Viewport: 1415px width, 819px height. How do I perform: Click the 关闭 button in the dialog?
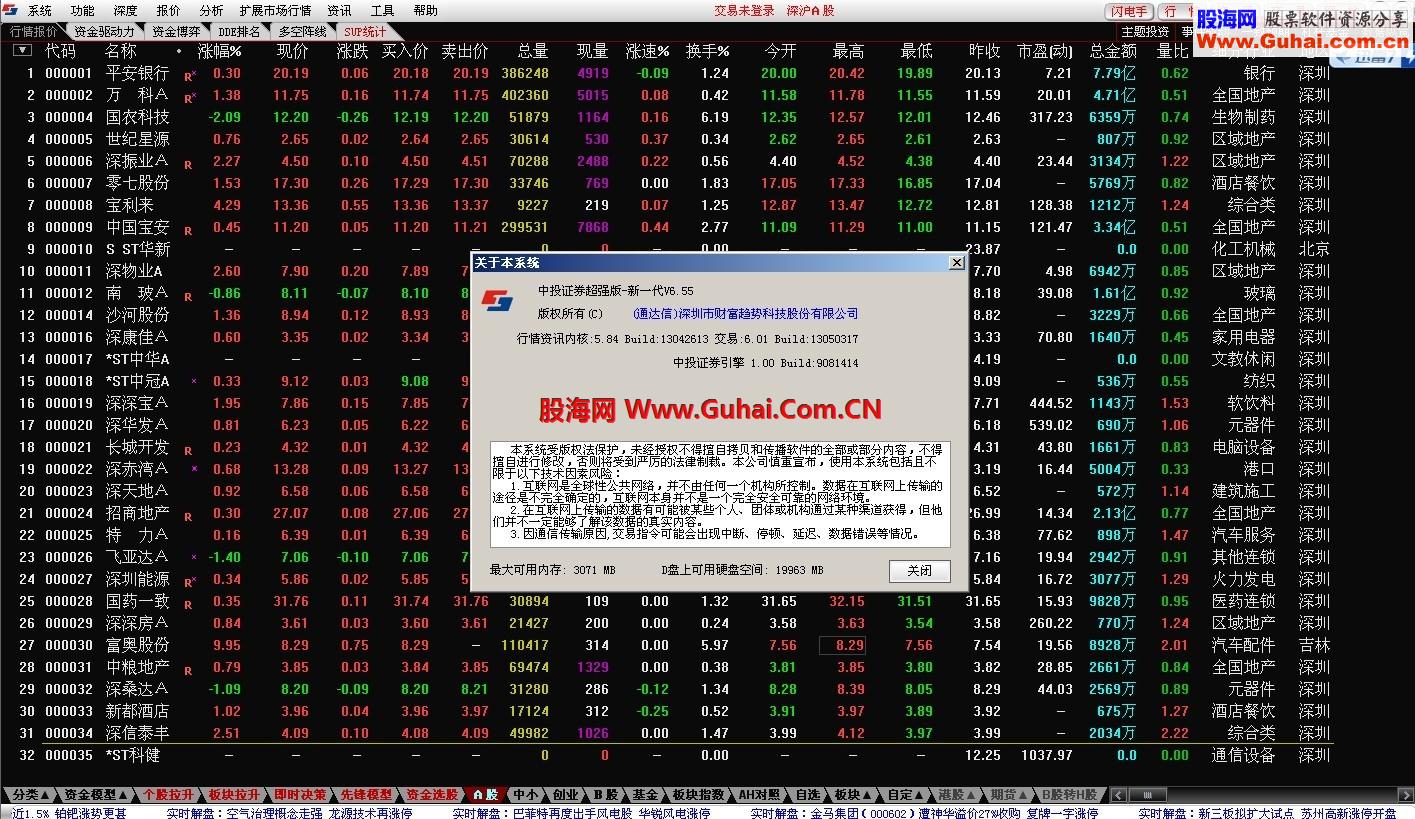click(x=919, y=570)
